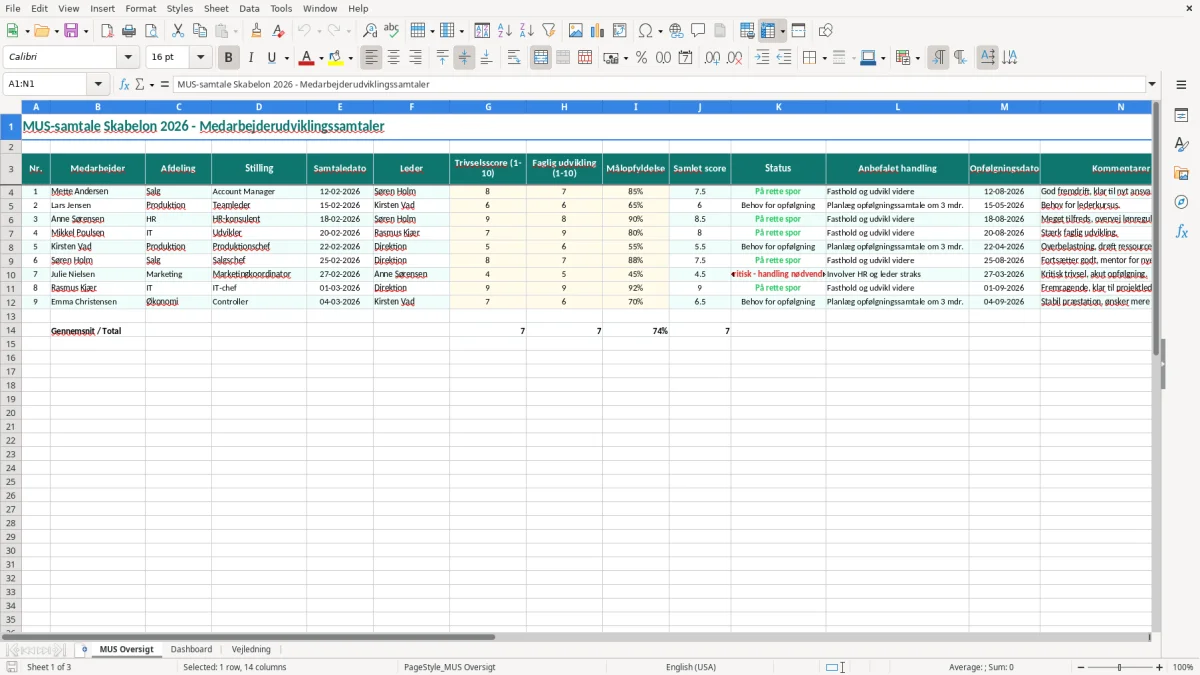Screen dimensions: 1200x675
Task: Click the Increase Indent icon
Action: 762,58
